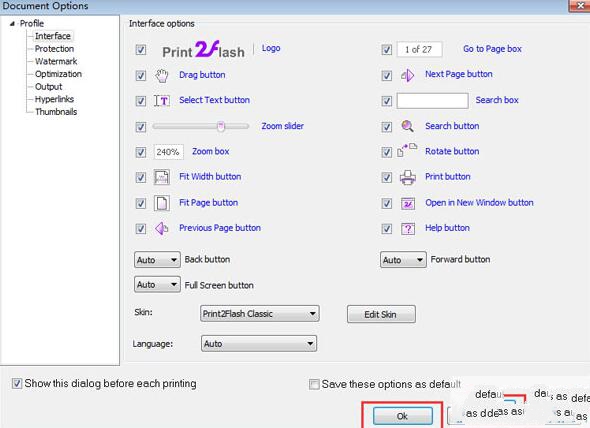Screen dimensions: 590x428
Task: Confirm with the Ok button
Action: point(403,416)
